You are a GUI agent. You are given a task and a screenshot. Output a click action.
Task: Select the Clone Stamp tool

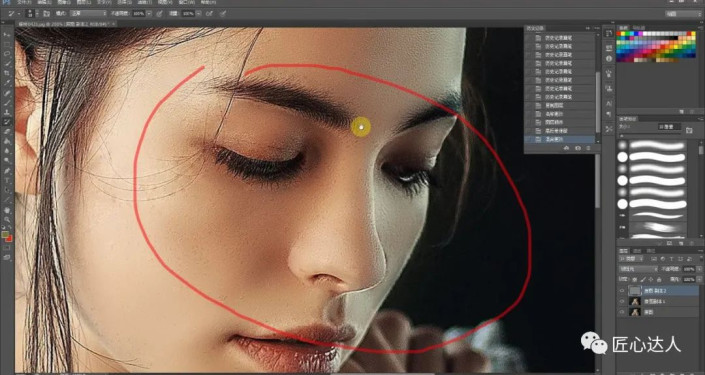tap(7, 112)
